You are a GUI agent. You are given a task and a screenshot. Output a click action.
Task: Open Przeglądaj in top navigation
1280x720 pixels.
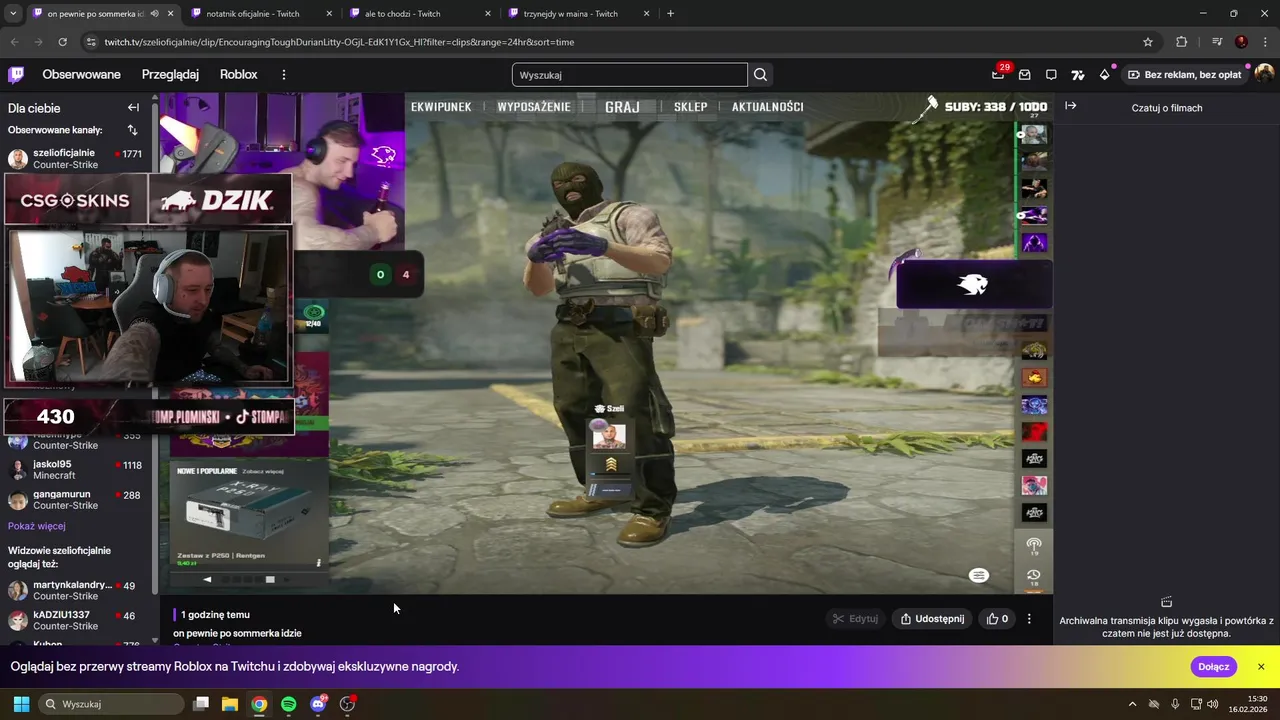coord(170,75)
